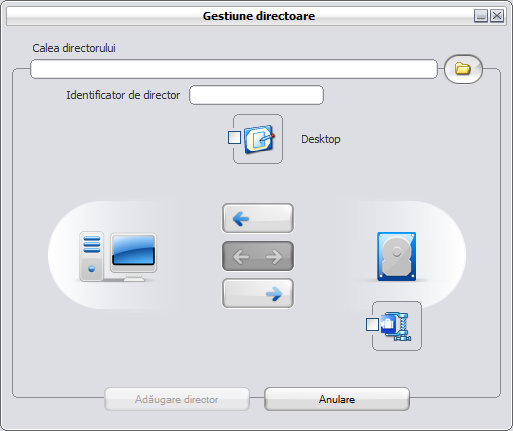Choose the left arrow sync direction button
Screen dimensions: 513x431
click(x=258, y=218)
